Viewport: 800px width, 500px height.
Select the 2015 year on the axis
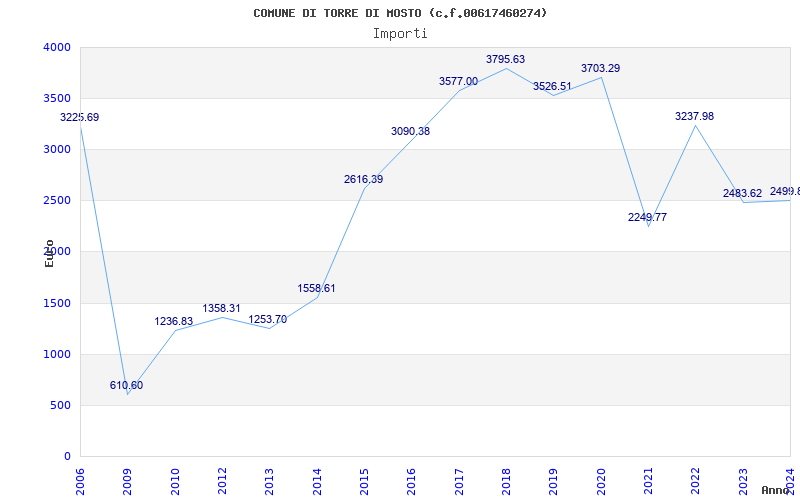[x=364, y=482]
